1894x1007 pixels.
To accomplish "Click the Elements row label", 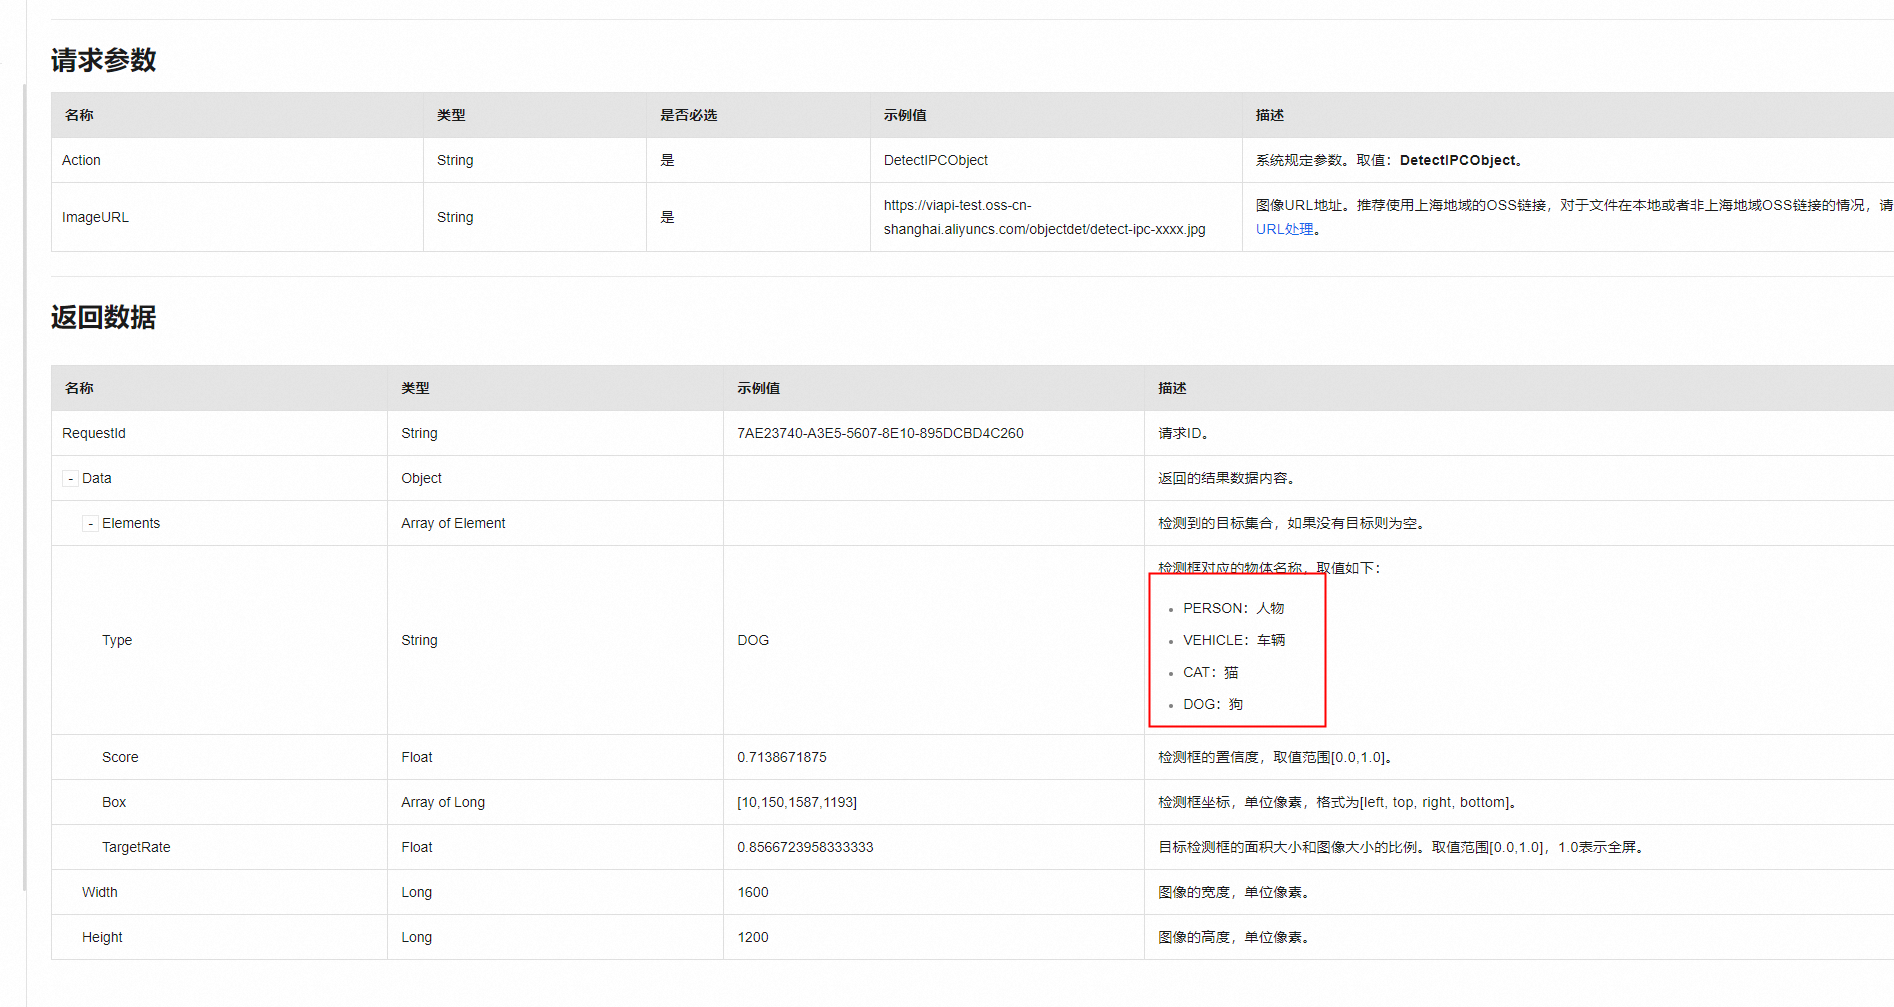I will coord(131,523).
